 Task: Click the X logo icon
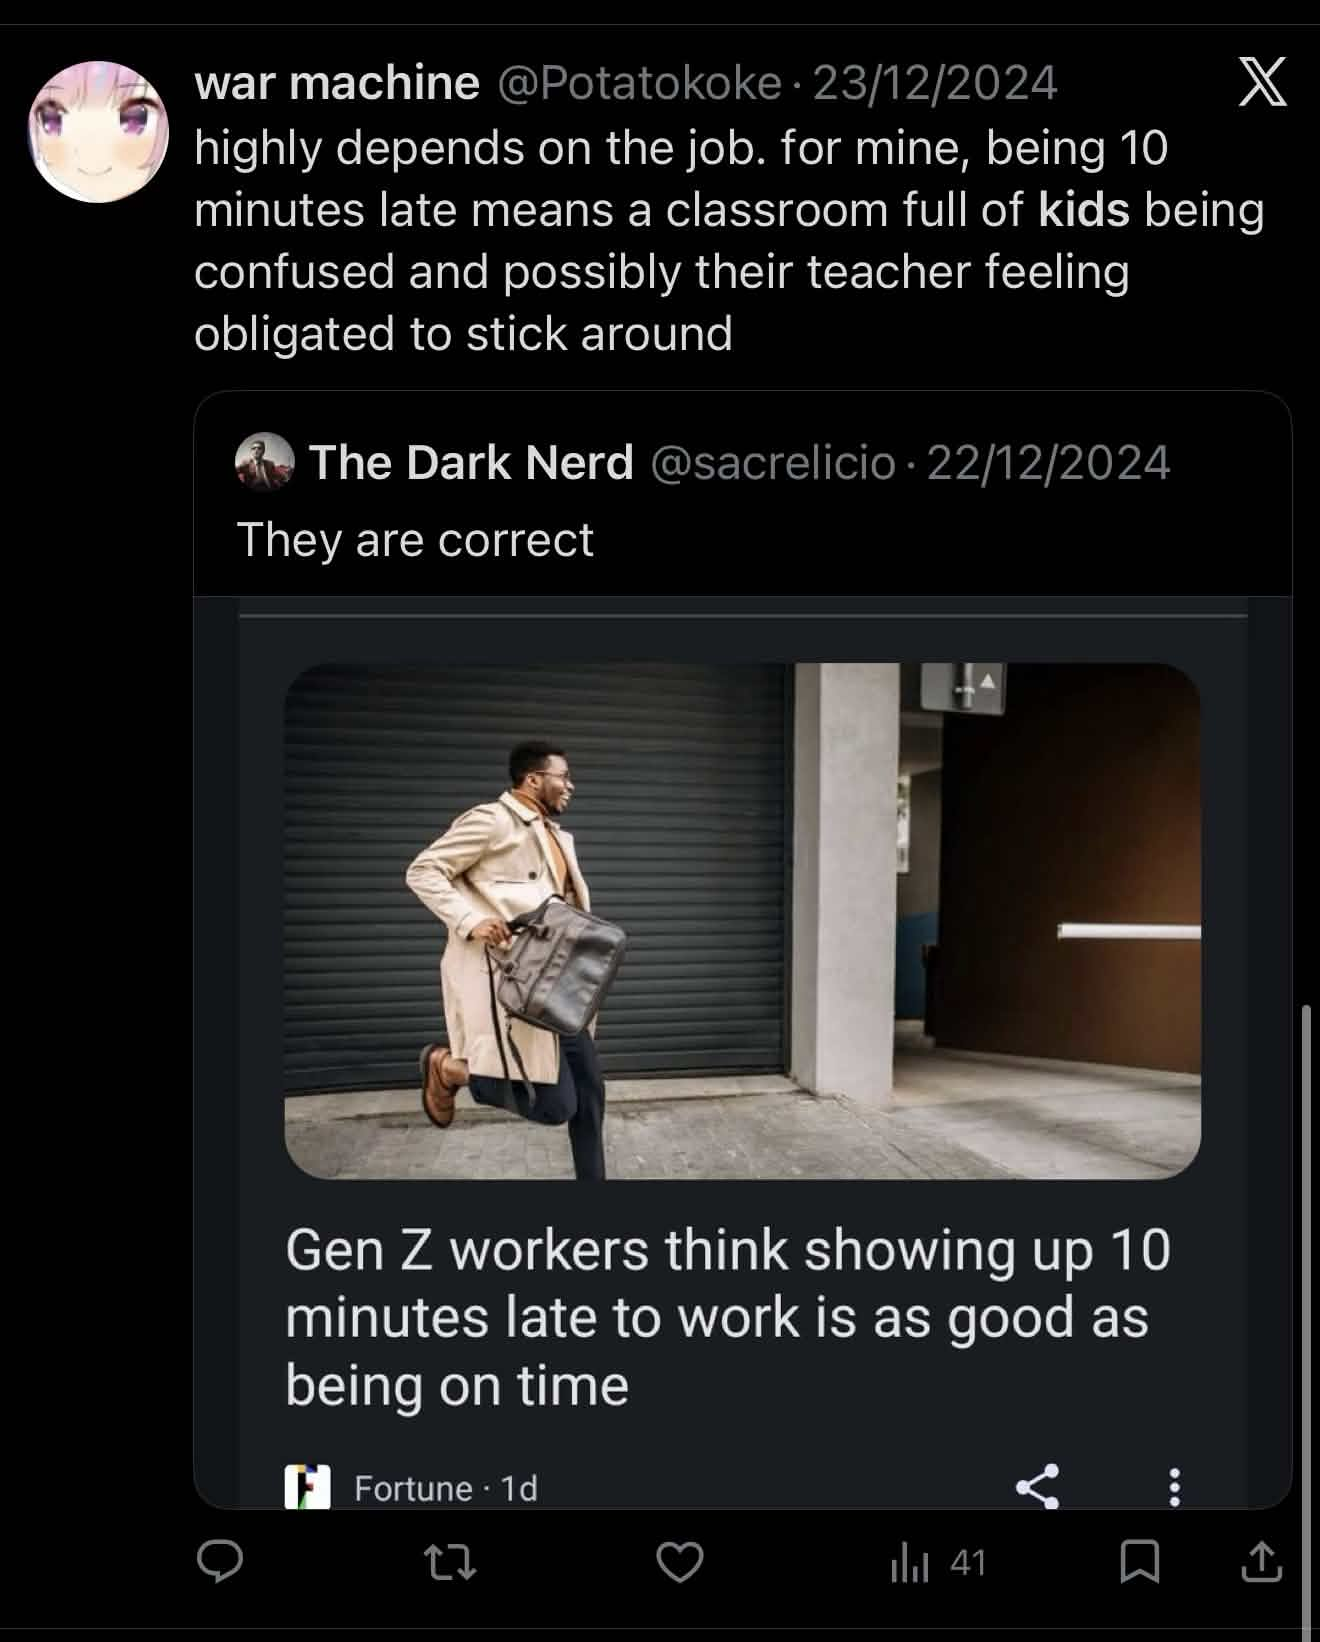point(1262,82)
